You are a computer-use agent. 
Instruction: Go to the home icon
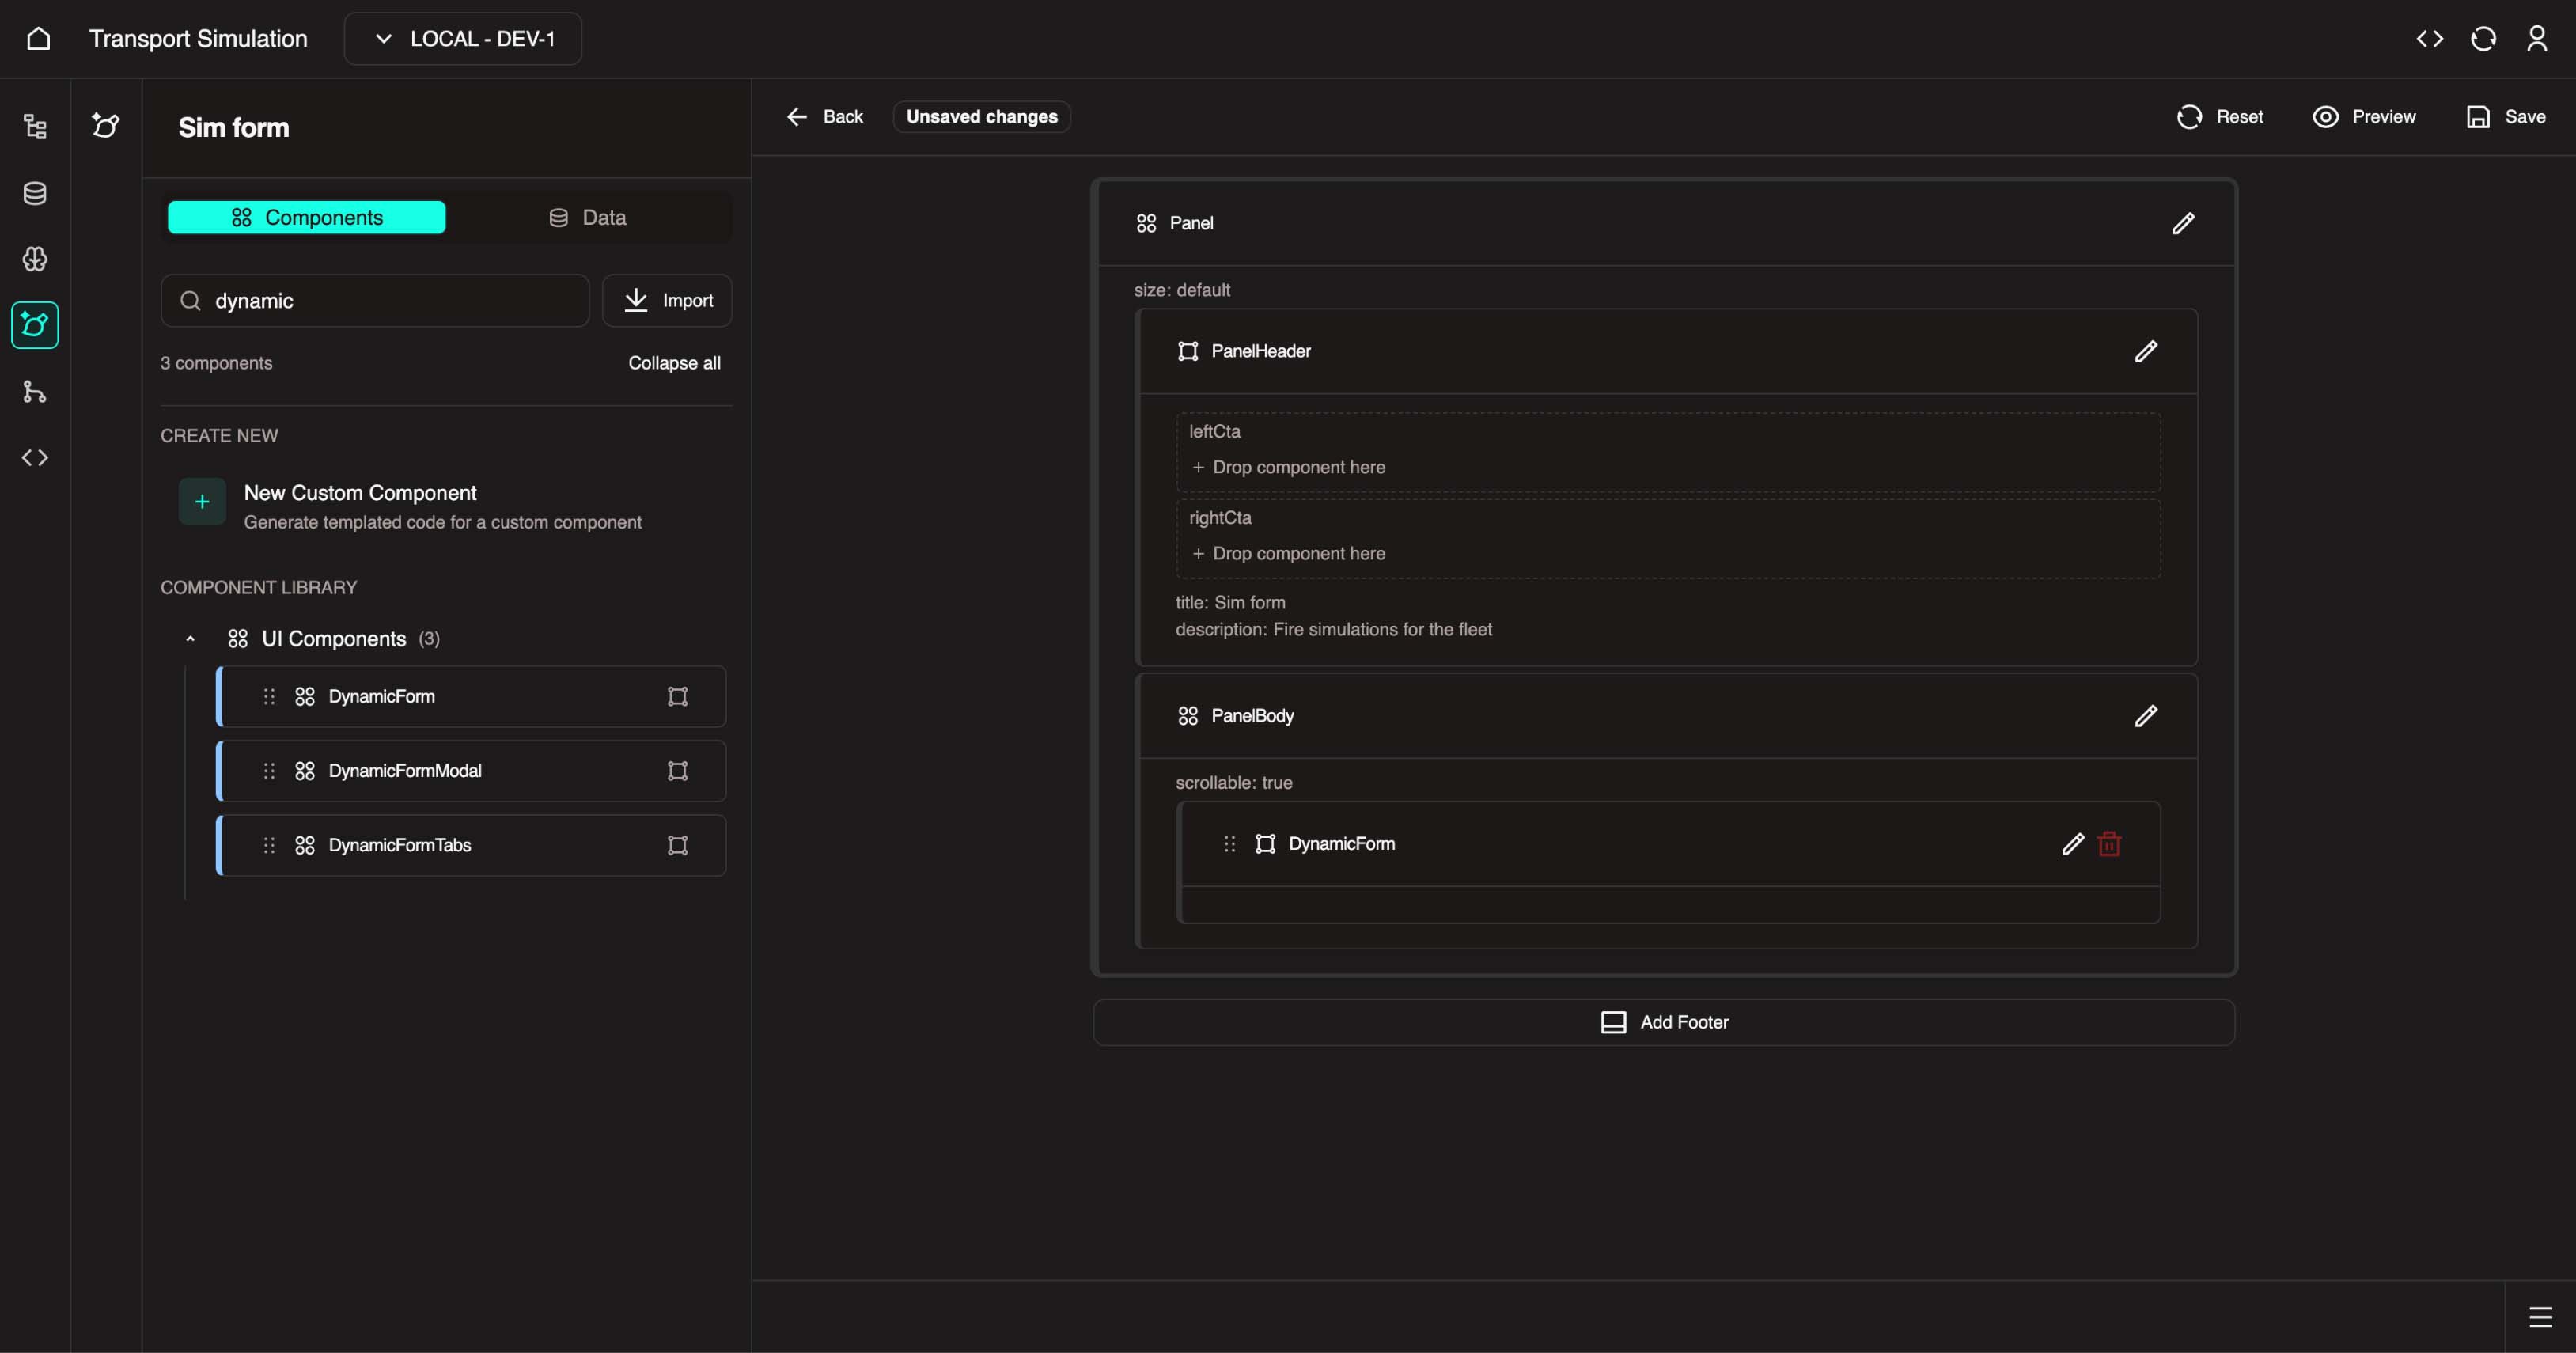coord(38,38)
